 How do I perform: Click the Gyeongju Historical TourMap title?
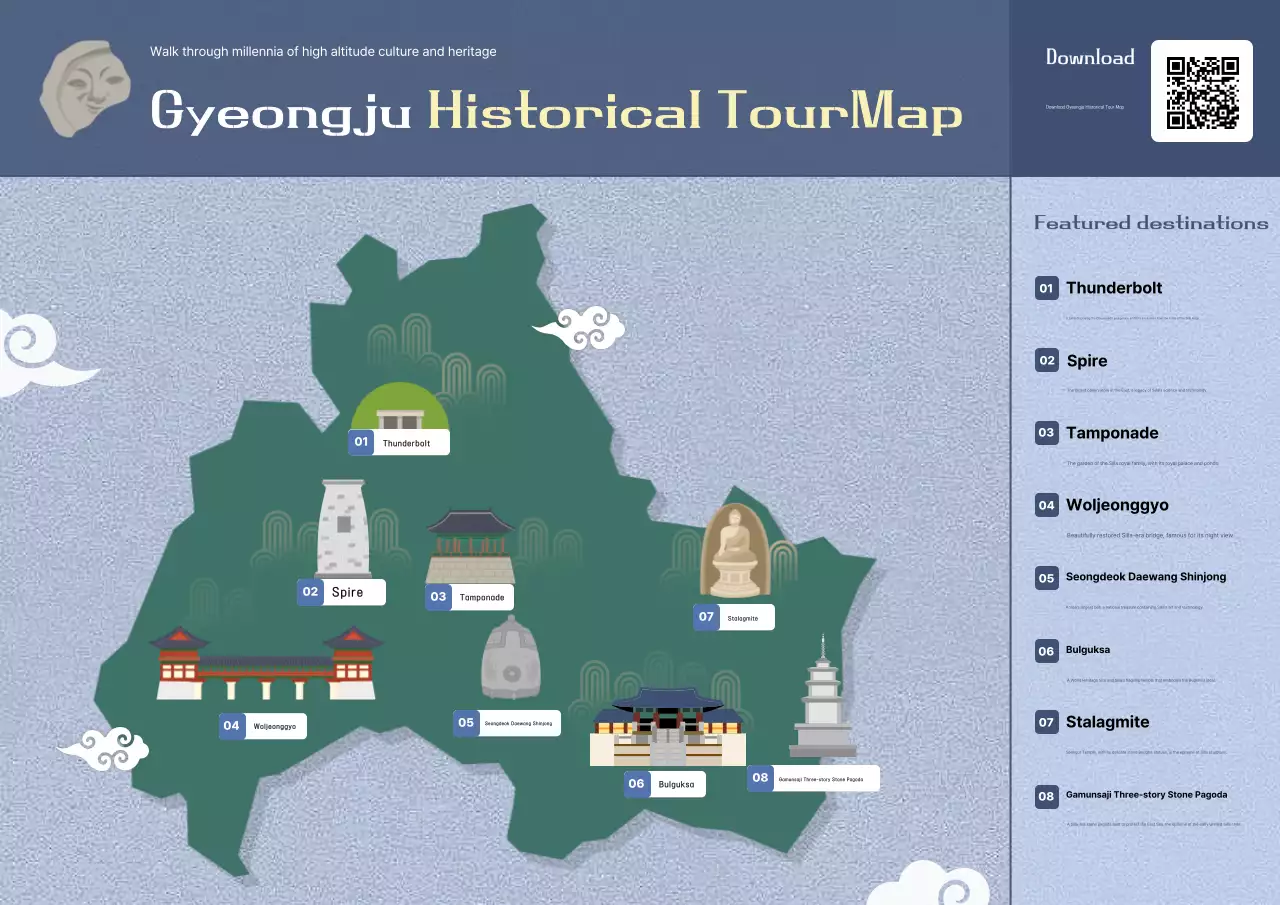tap(556, 110)
